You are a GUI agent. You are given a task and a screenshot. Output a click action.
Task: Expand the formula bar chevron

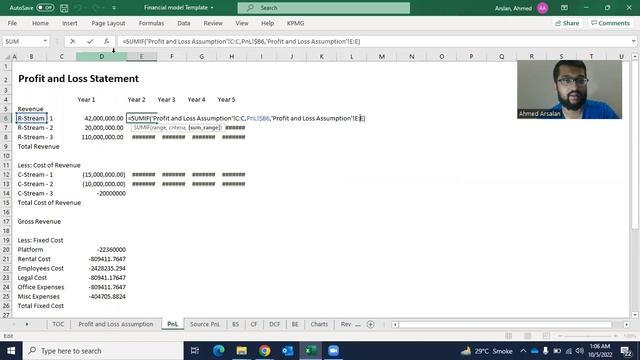click(x=633, y=41)
